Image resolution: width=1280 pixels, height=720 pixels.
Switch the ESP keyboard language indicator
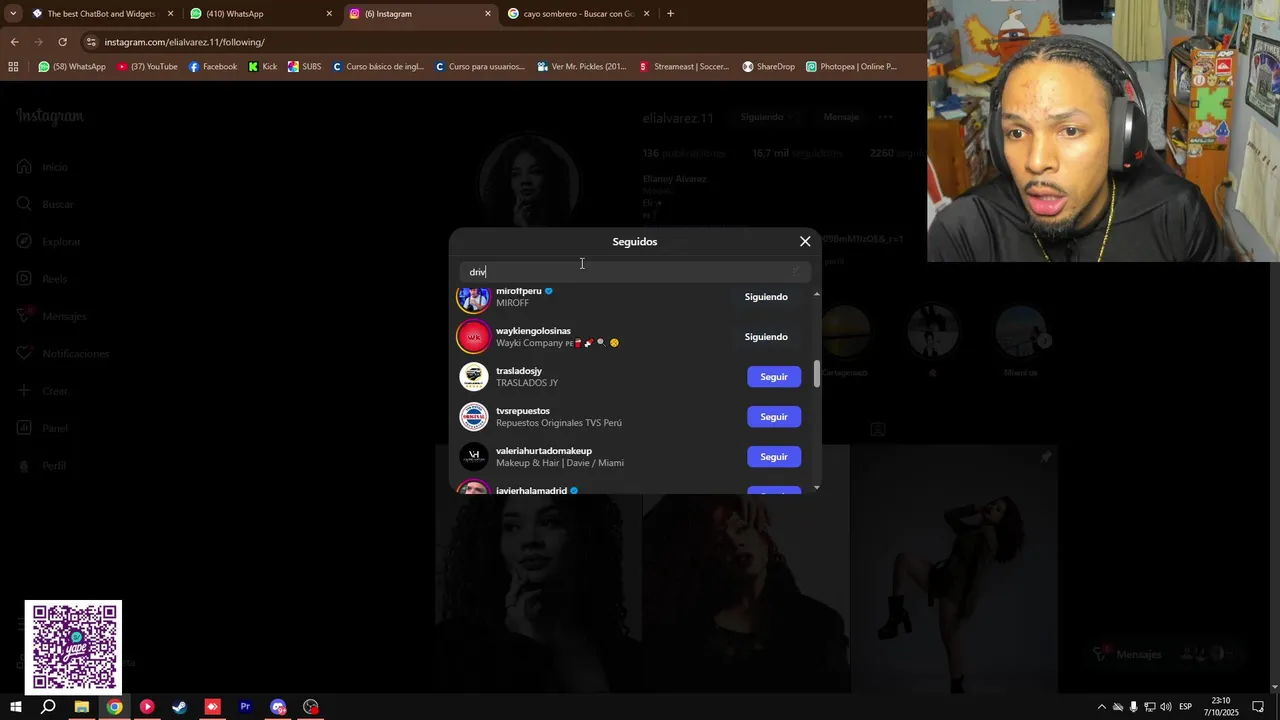pyautogui.click(x=1185, y=707)
